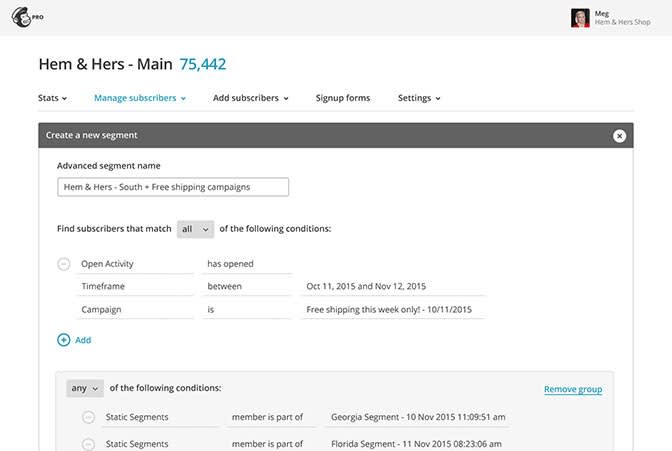Click the Mailchimp Pro logo icon
Screen dimensions: 672x451
pyautogui.click(x=20, y=17)
